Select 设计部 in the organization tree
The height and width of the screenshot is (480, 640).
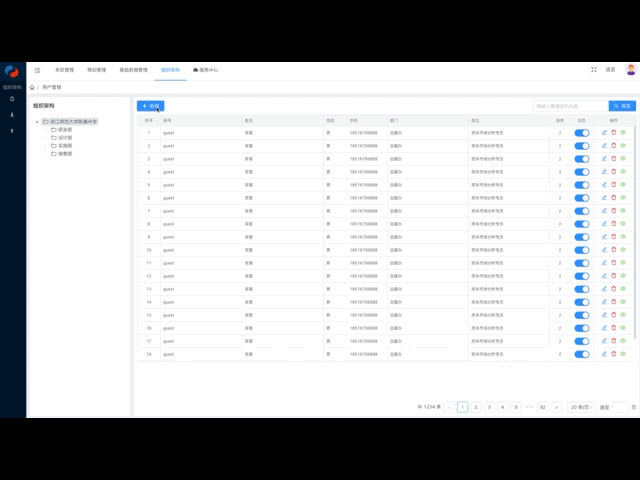click(65, 138)
